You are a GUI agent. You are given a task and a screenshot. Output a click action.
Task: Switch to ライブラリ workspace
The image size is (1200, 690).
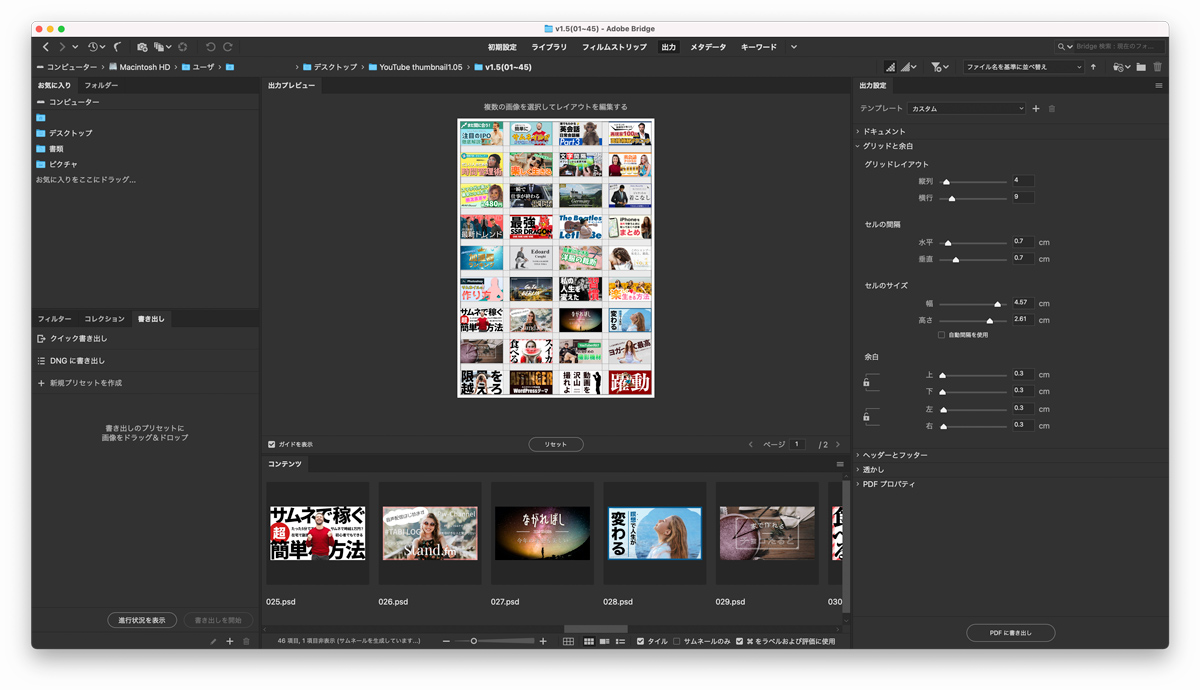coord(549,47)
